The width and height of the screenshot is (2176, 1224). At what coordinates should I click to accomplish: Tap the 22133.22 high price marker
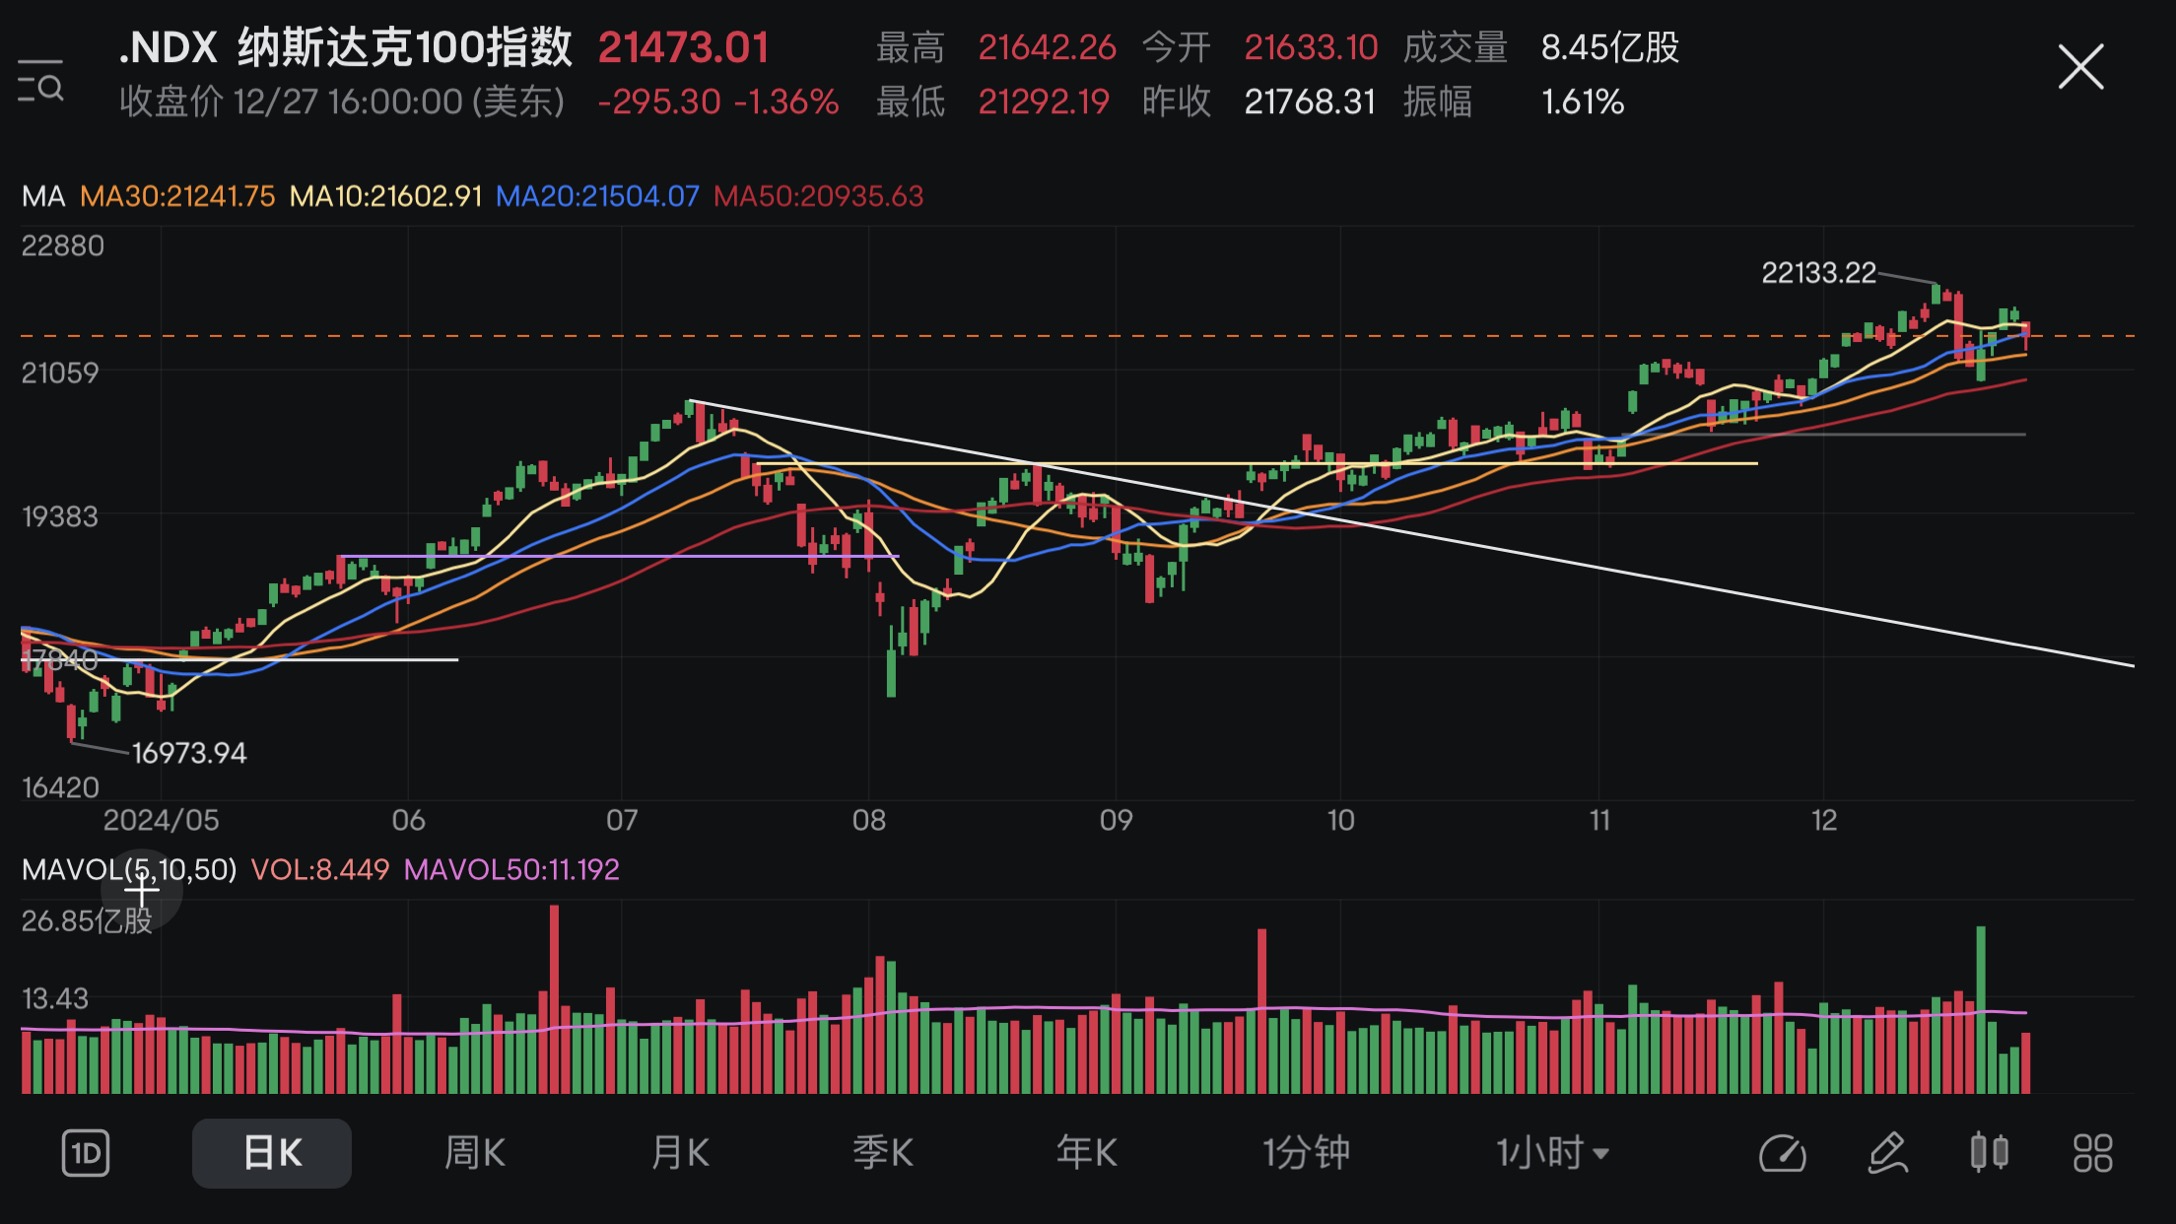click(1818, 273)
